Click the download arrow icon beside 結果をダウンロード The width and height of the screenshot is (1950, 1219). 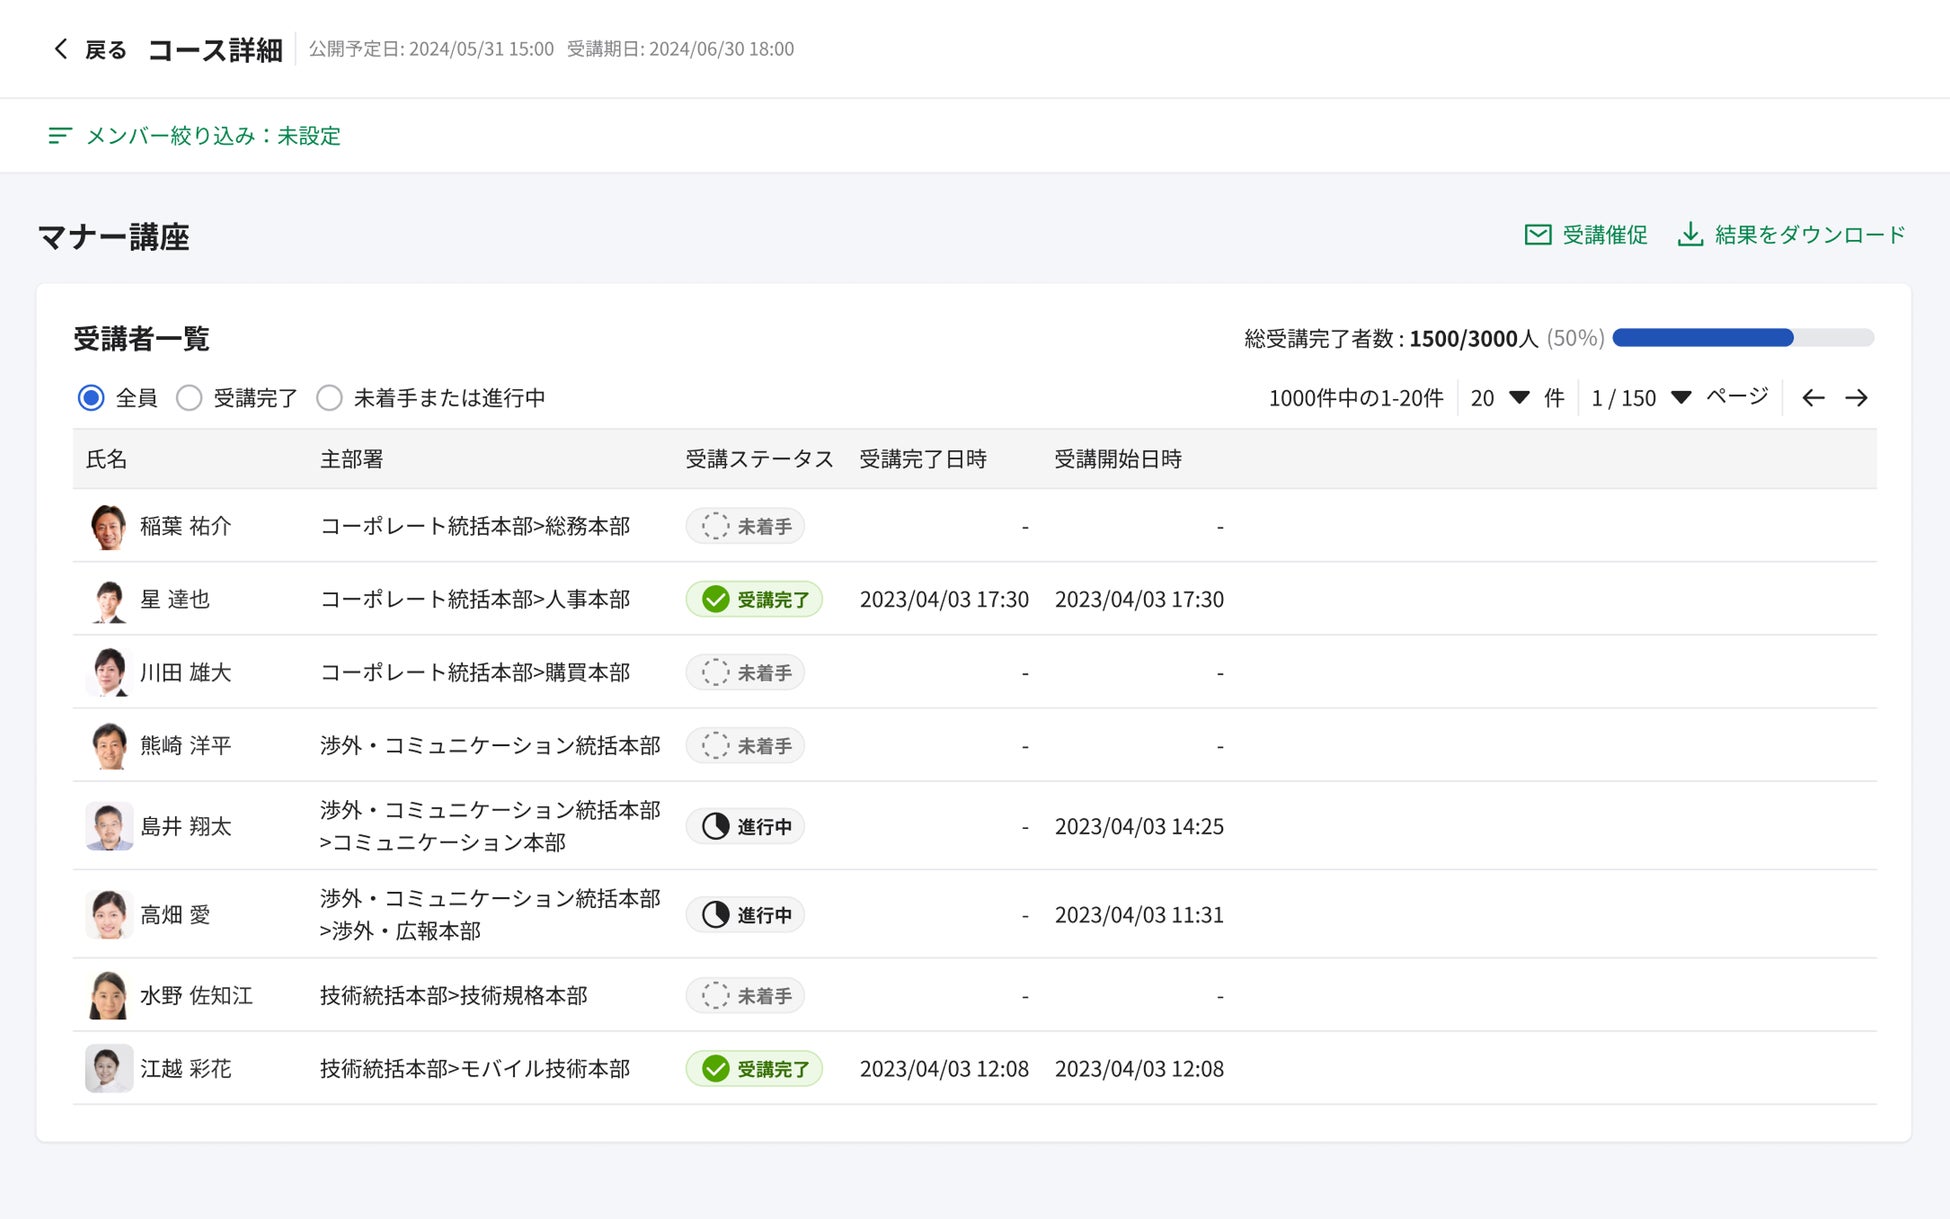[1690, 235]
